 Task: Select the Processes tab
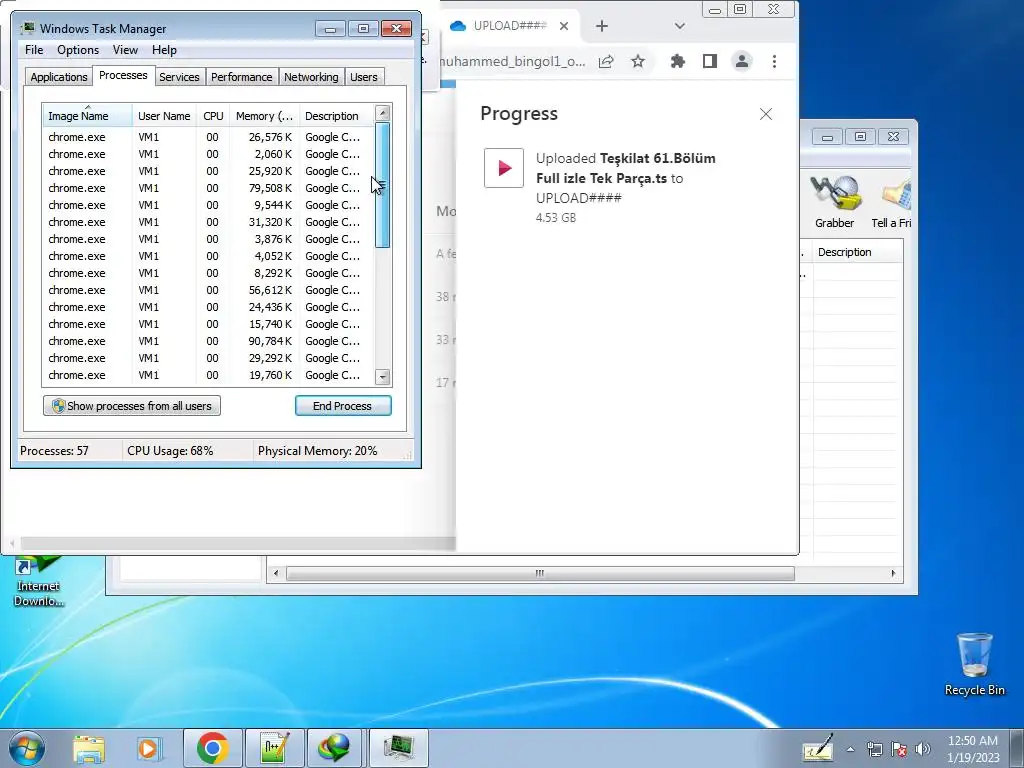[x=123, y=75]
